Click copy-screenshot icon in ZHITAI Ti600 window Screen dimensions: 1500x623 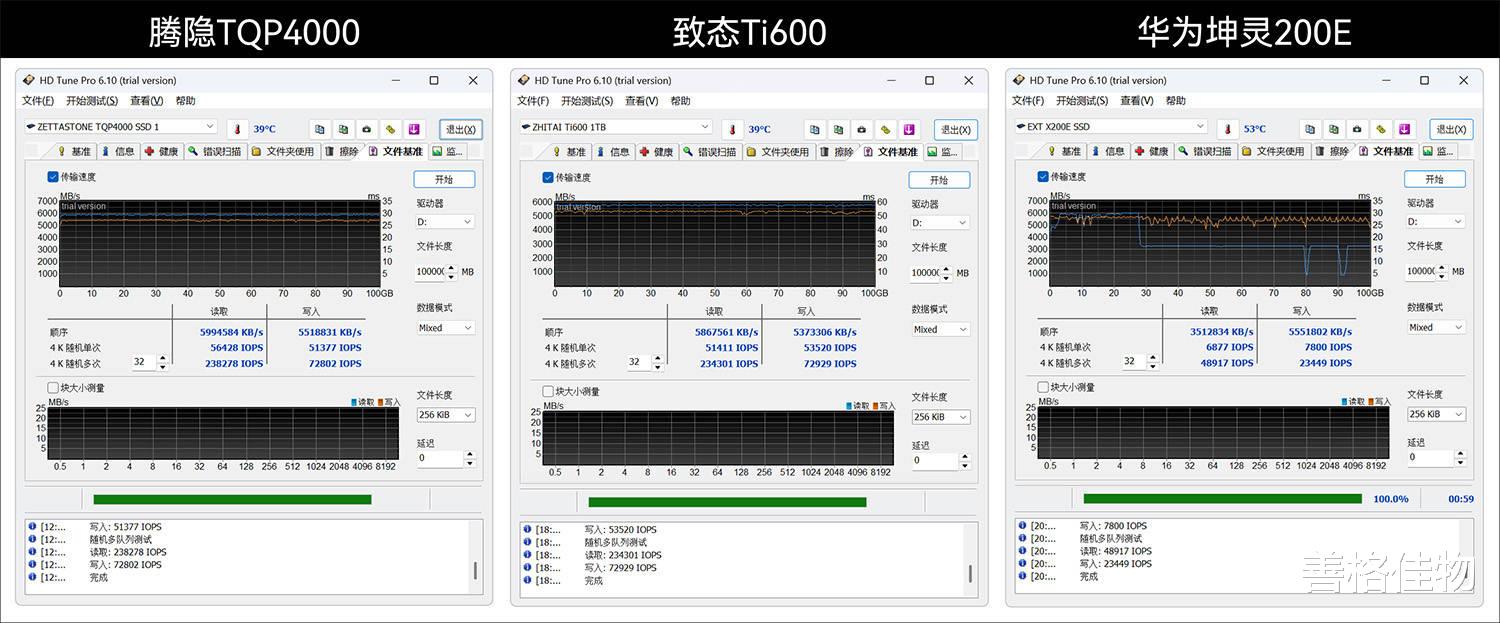tap(838, 129)
